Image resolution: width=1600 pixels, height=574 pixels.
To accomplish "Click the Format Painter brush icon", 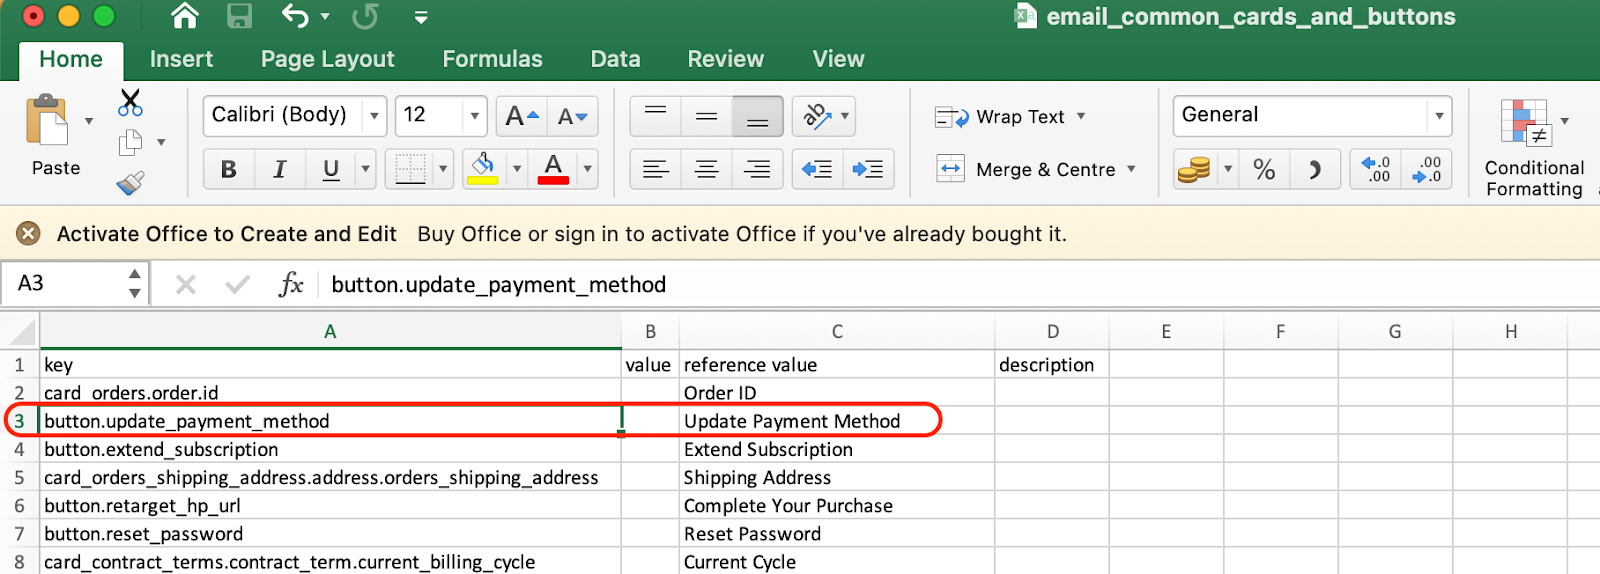I will pyautogui.click(x=130, y=183).
